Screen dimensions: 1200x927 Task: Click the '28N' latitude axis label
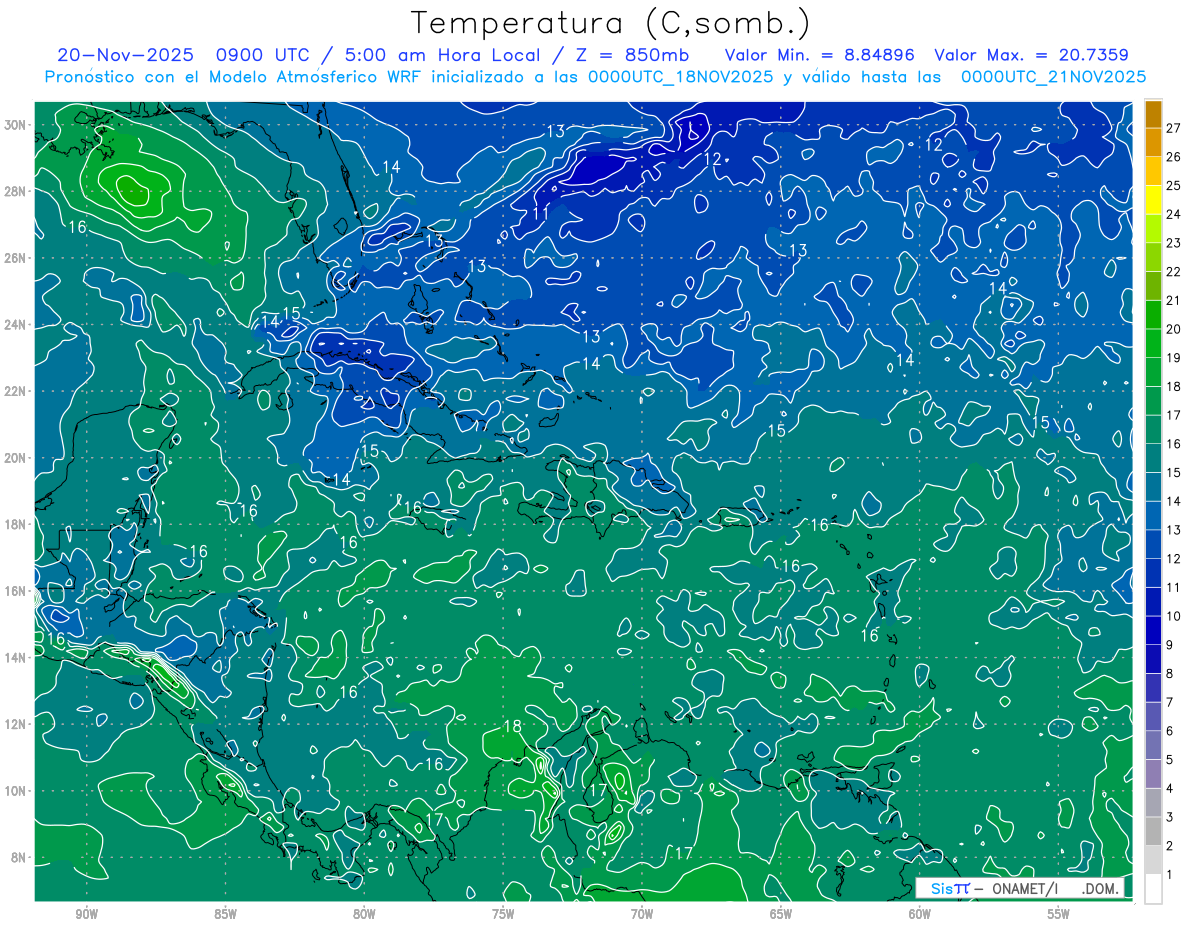pos(15,191)
